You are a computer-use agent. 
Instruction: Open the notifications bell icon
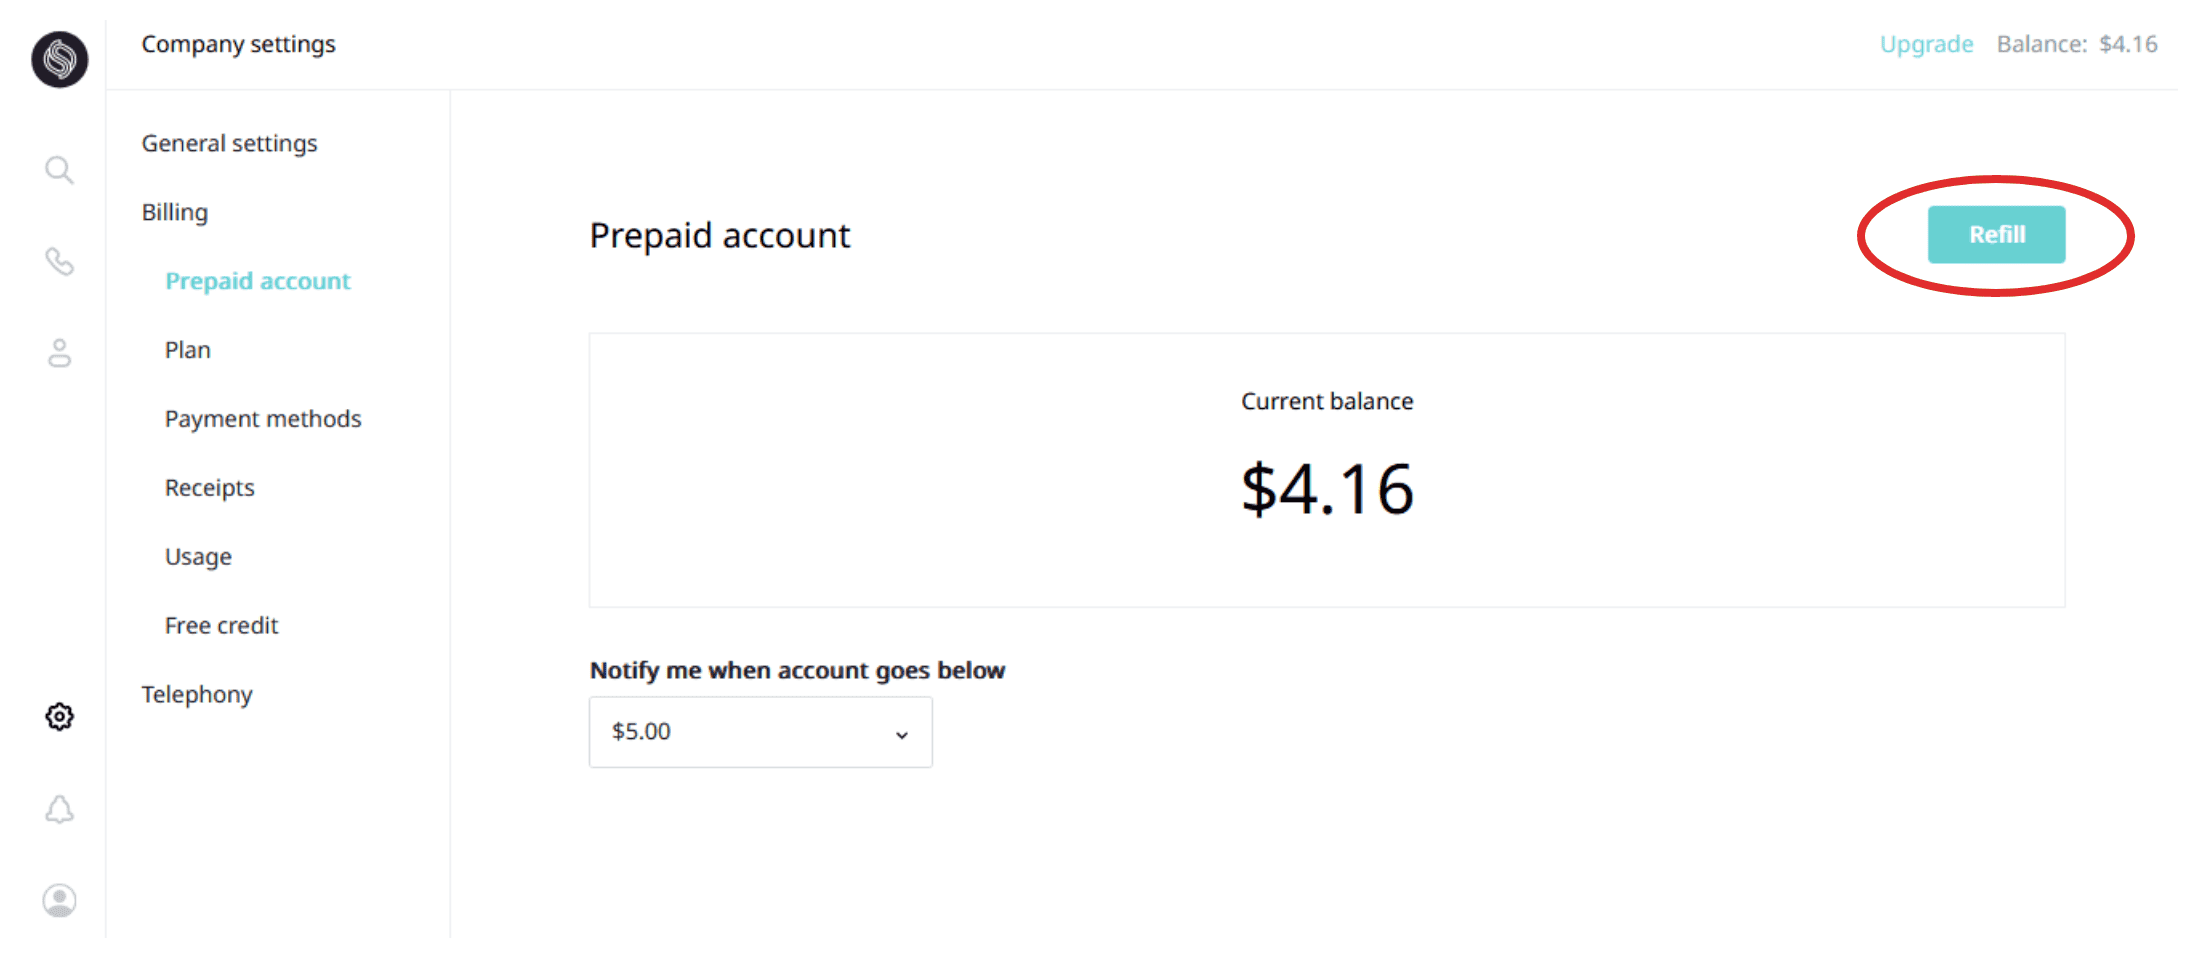click(x=59, y=809)
